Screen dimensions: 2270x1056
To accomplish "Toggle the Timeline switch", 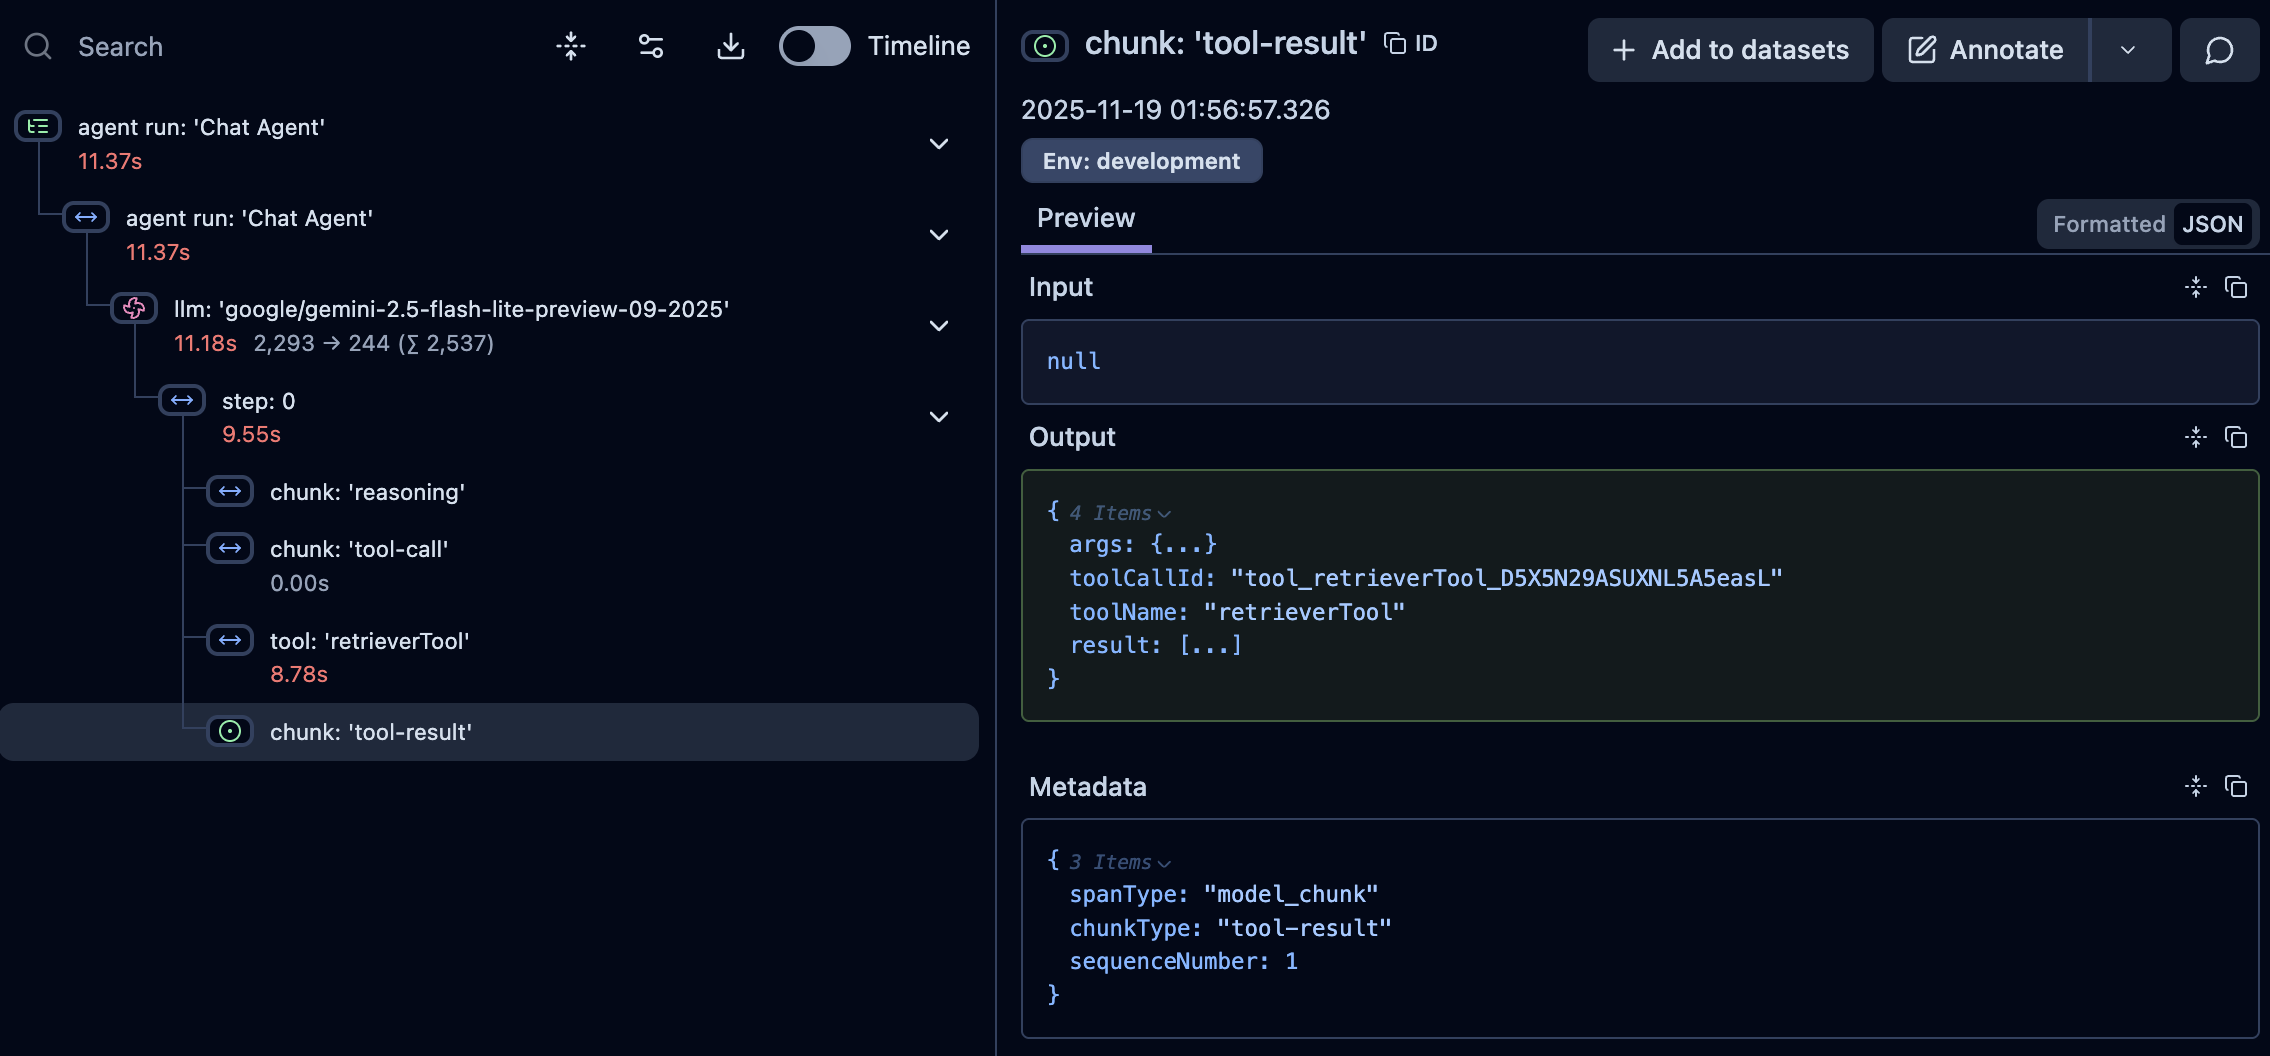I will coord(814,46).
